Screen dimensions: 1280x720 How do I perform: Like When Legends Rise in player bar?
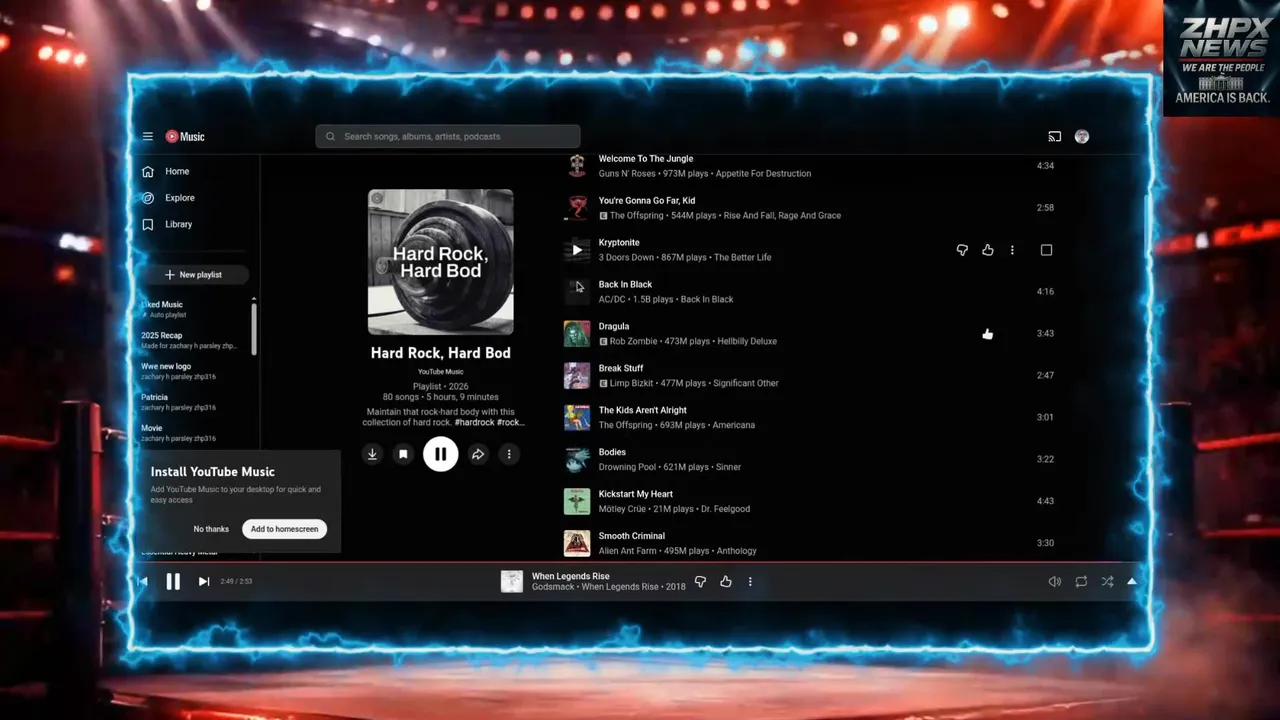726,581
